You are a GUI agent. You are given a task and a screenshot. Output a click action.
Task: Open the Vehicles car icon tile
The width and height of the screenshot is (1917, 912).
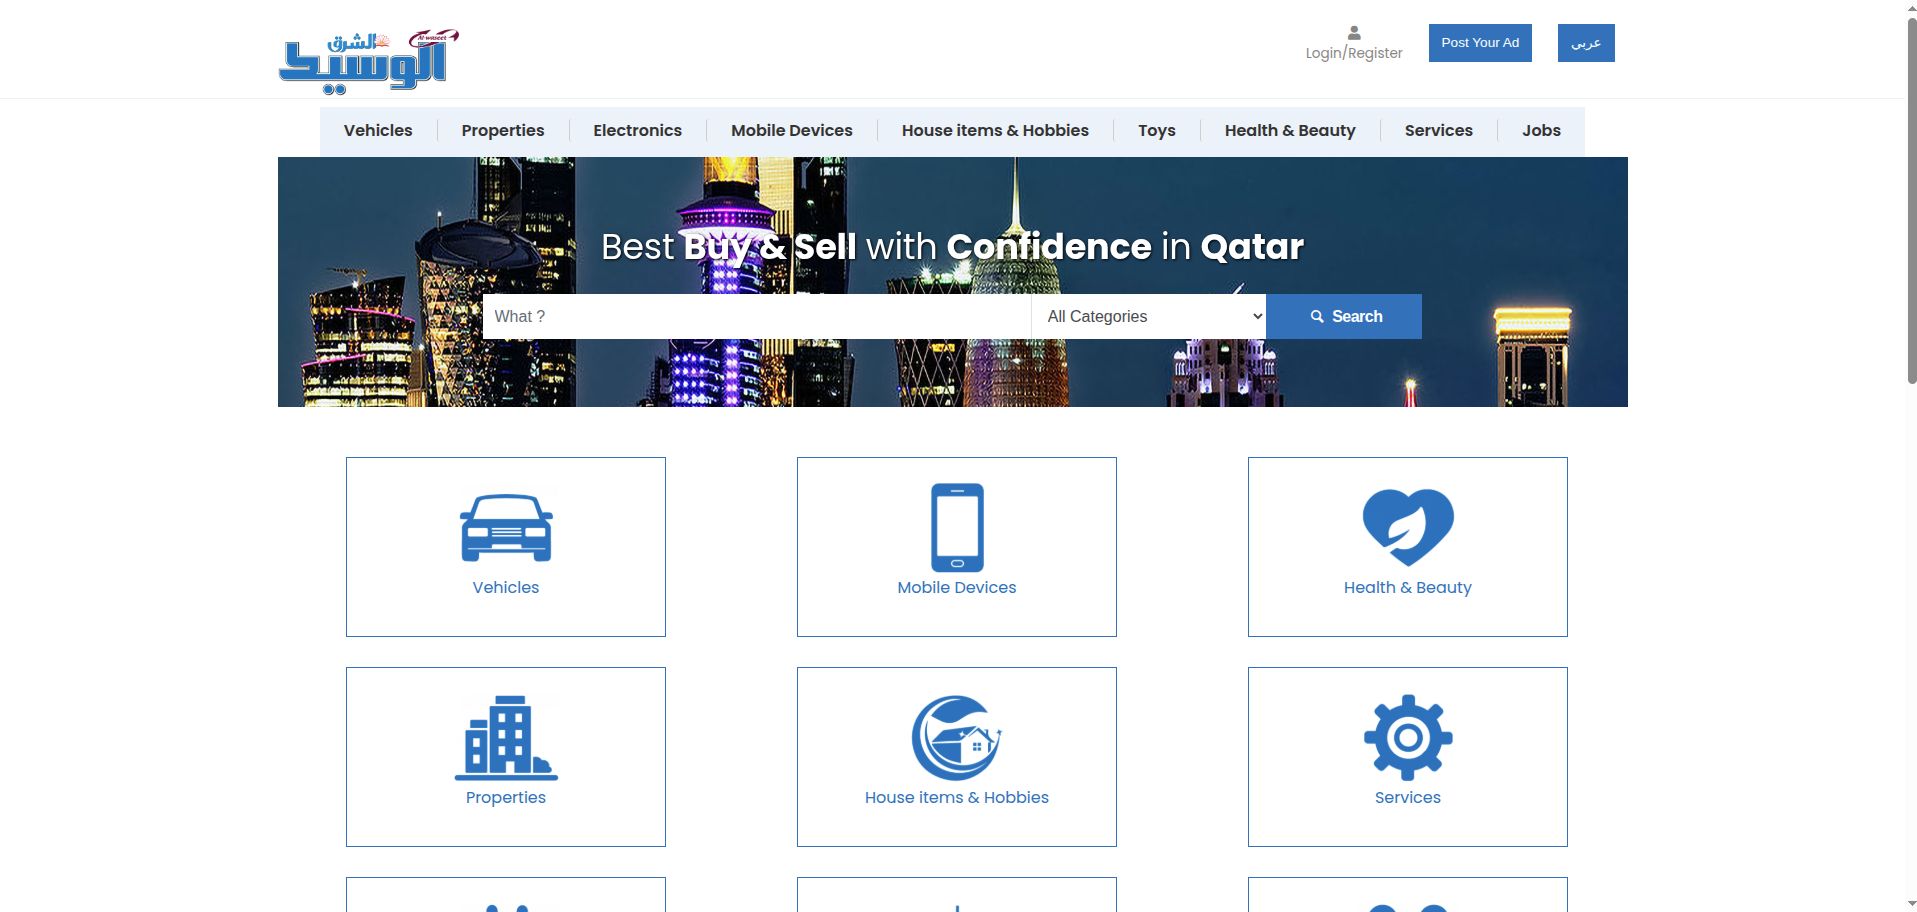tap(505, 528)
